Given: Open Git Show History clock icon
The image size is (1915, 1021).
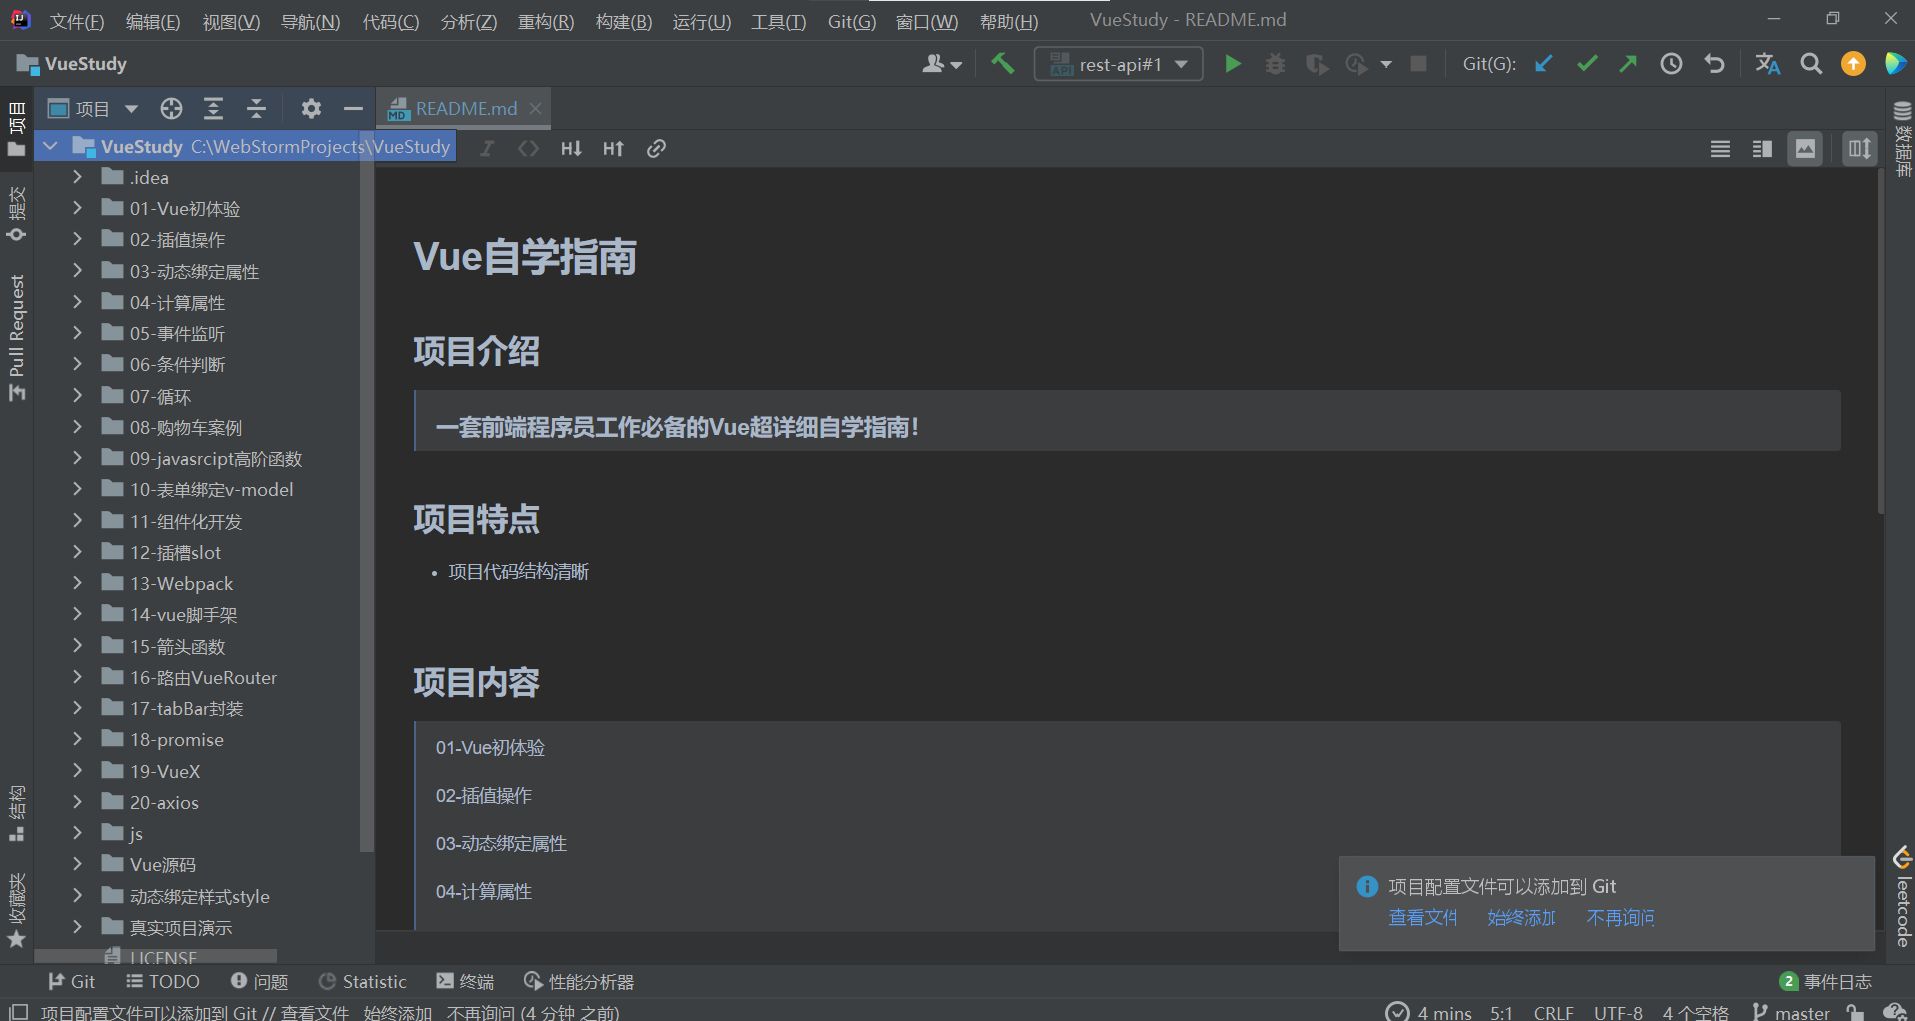Looking at the screenshot, I should 1671,64.
